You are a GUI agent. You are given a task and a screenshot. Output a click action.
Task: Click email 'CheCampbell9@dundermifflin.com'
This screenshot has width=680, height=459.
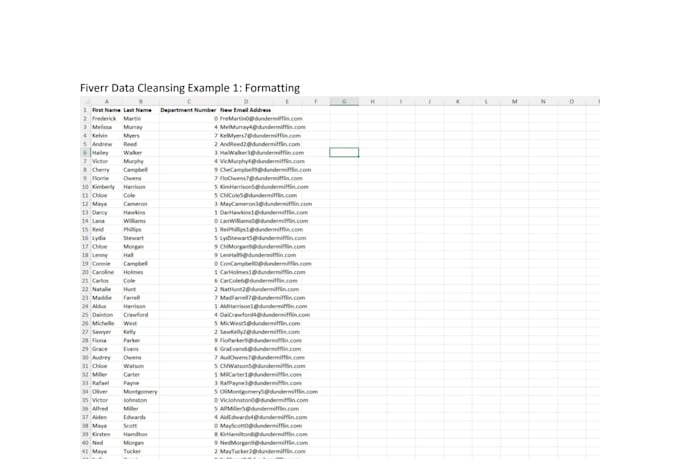point(265,170)
